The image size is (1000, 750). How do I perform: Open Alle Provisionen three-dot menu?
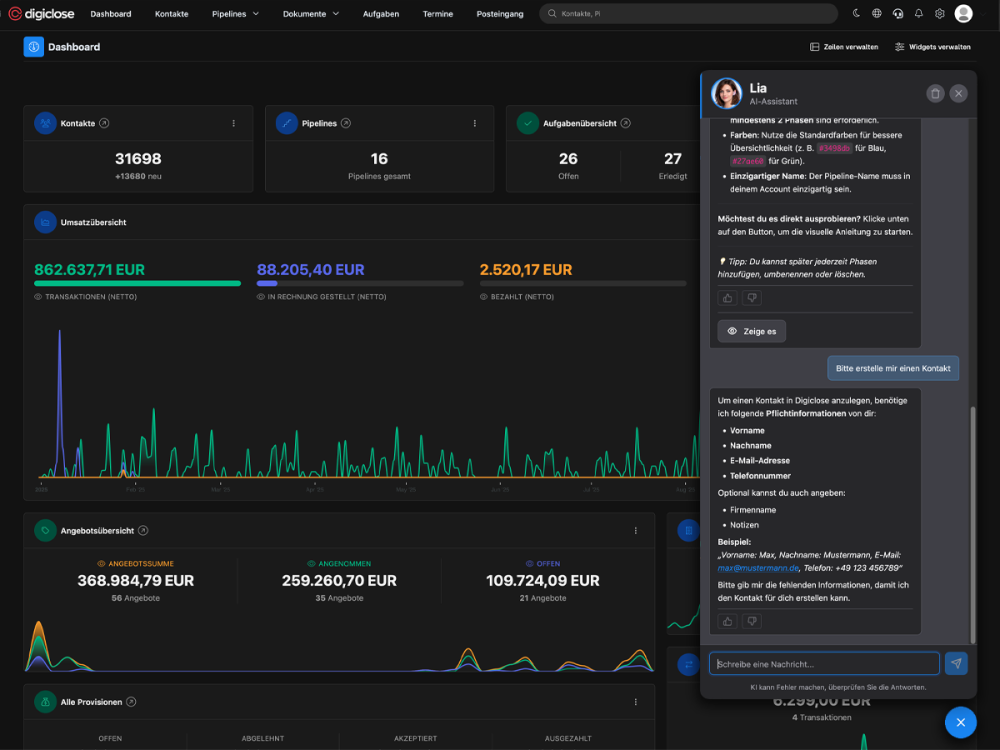[x=635, y=702]
